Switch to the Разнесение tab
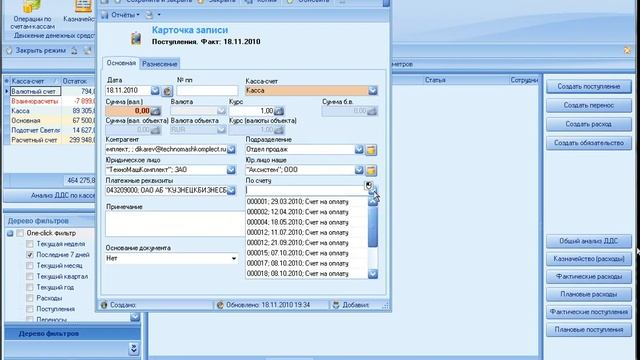 coord(160,64)
